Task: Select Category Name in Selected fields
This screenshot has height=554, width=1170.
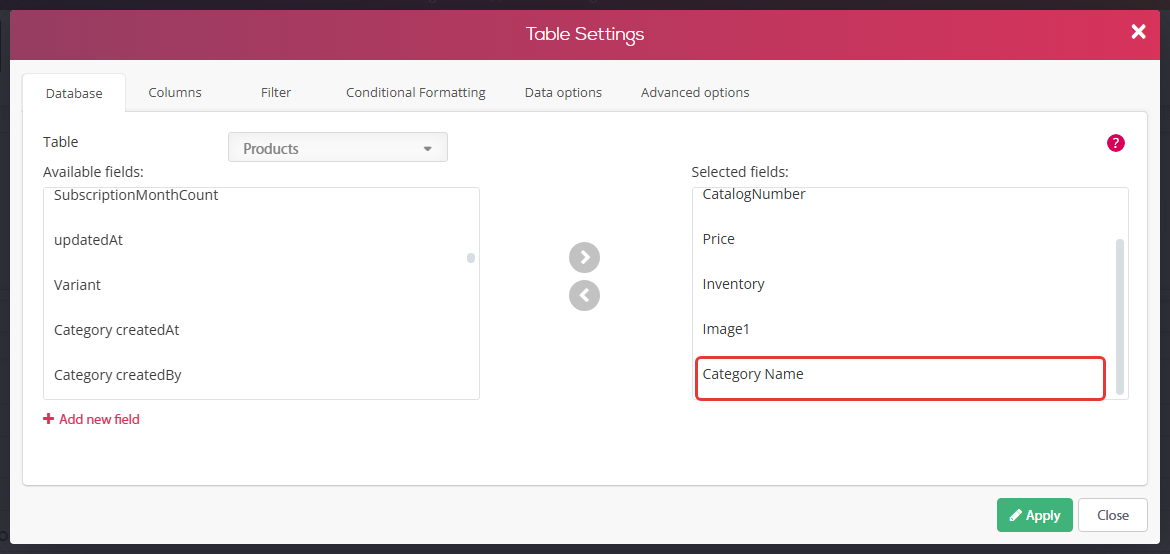Action: coord(900,379)
